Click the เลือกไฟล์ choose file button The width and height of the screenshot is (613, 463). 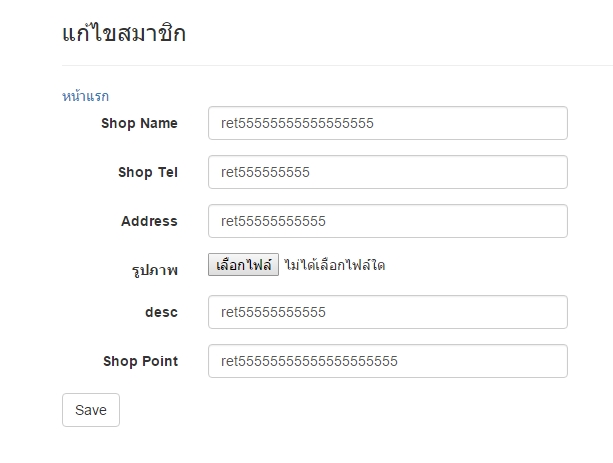pyautogui.click(x=243, y=265)
